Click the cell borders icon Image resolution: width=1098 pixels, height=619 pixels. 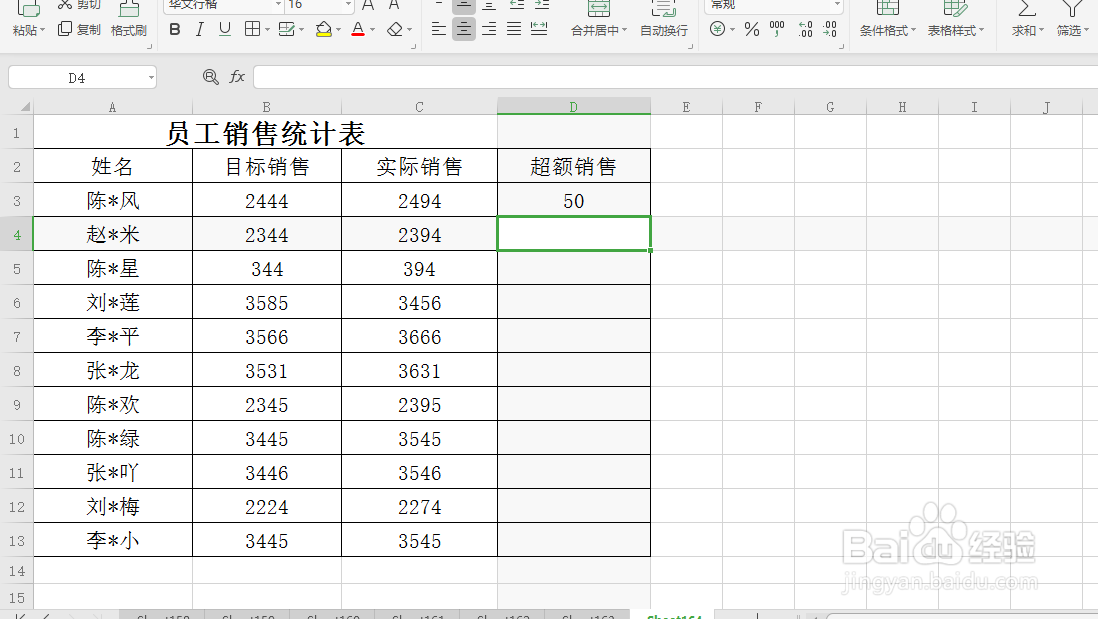252,29
